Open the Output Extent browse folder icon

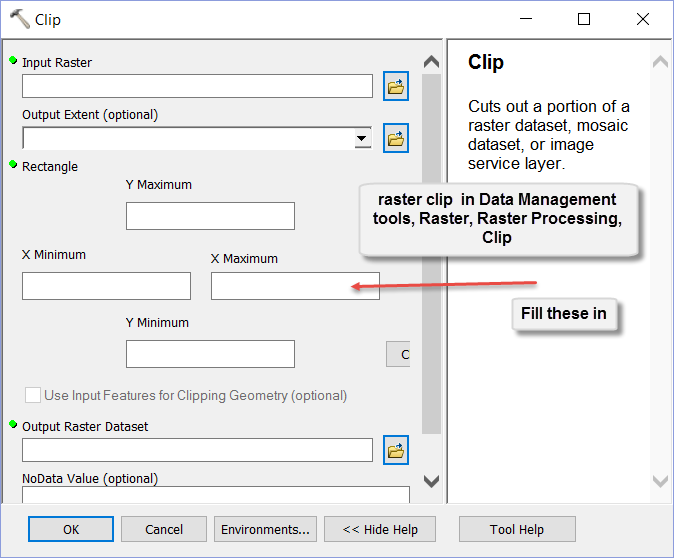pyautogui.click(x=395, y=138)
